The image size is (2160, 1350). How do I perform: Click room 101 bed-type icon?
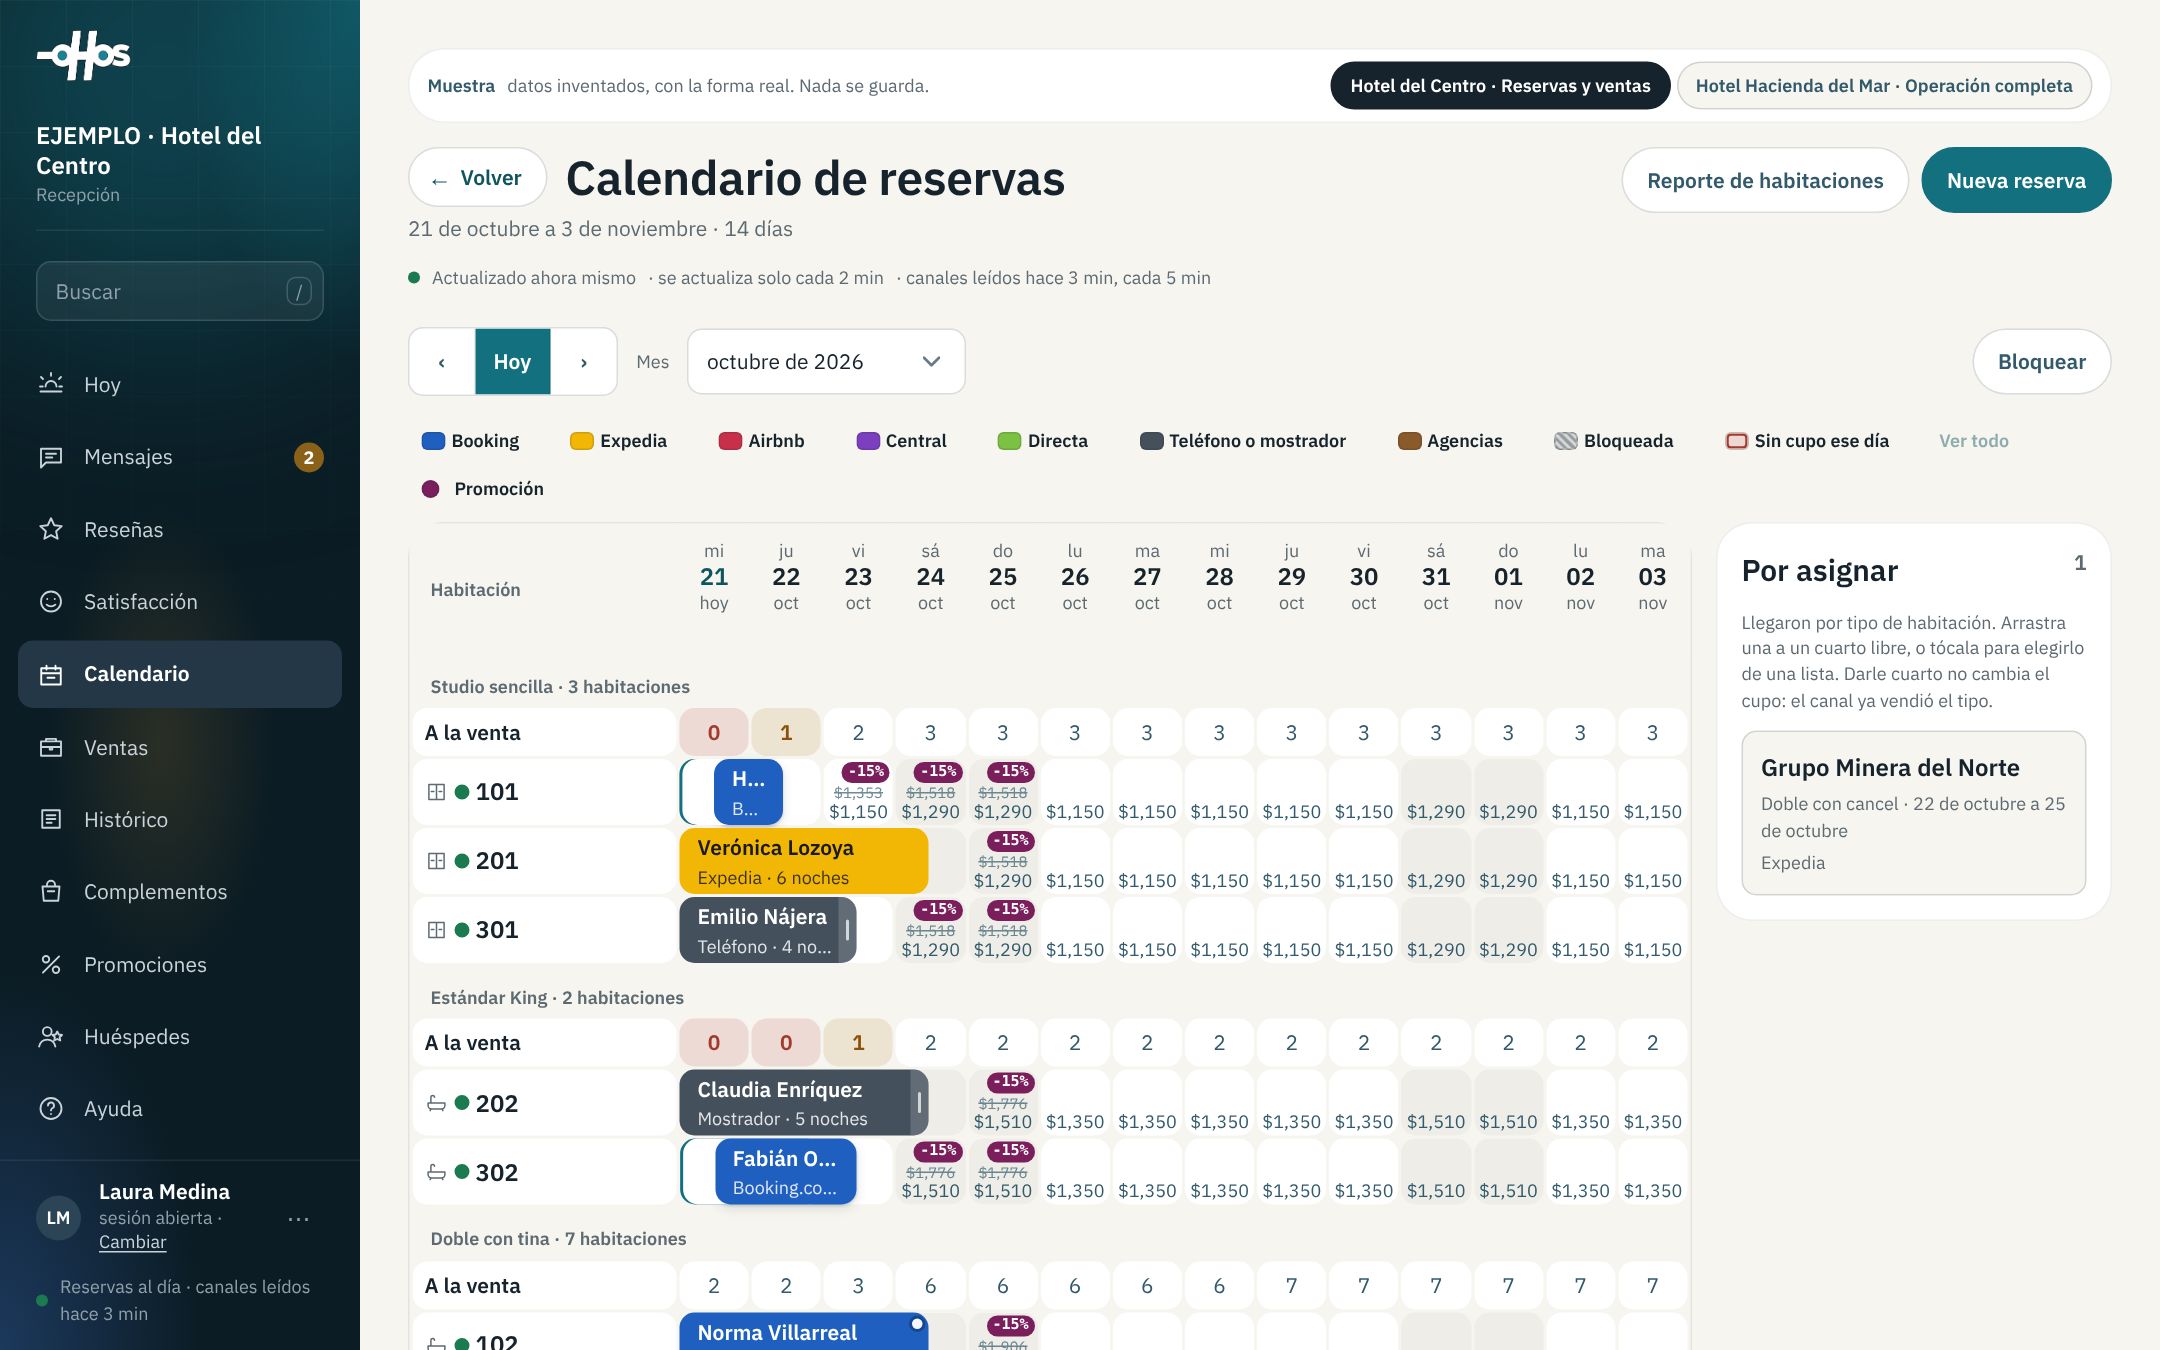[x=436, y=792]
